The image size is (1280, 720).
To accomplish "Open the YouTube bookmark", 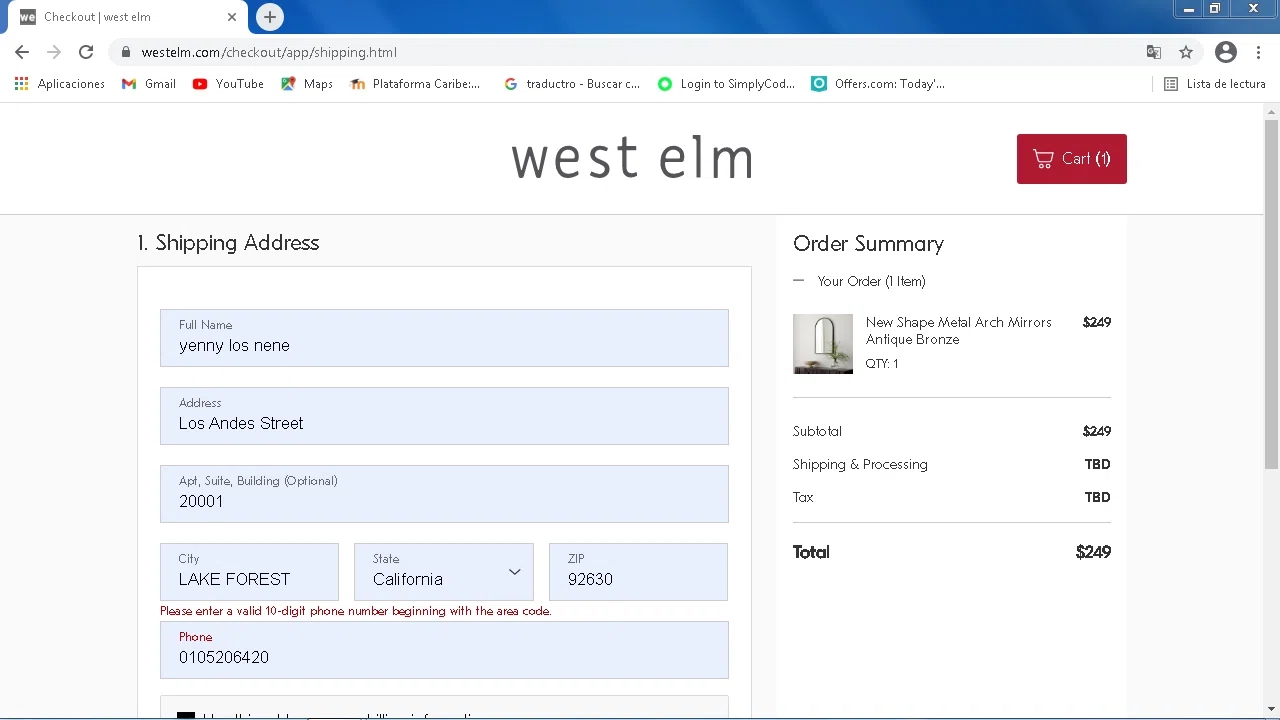I will coord(228,84).
